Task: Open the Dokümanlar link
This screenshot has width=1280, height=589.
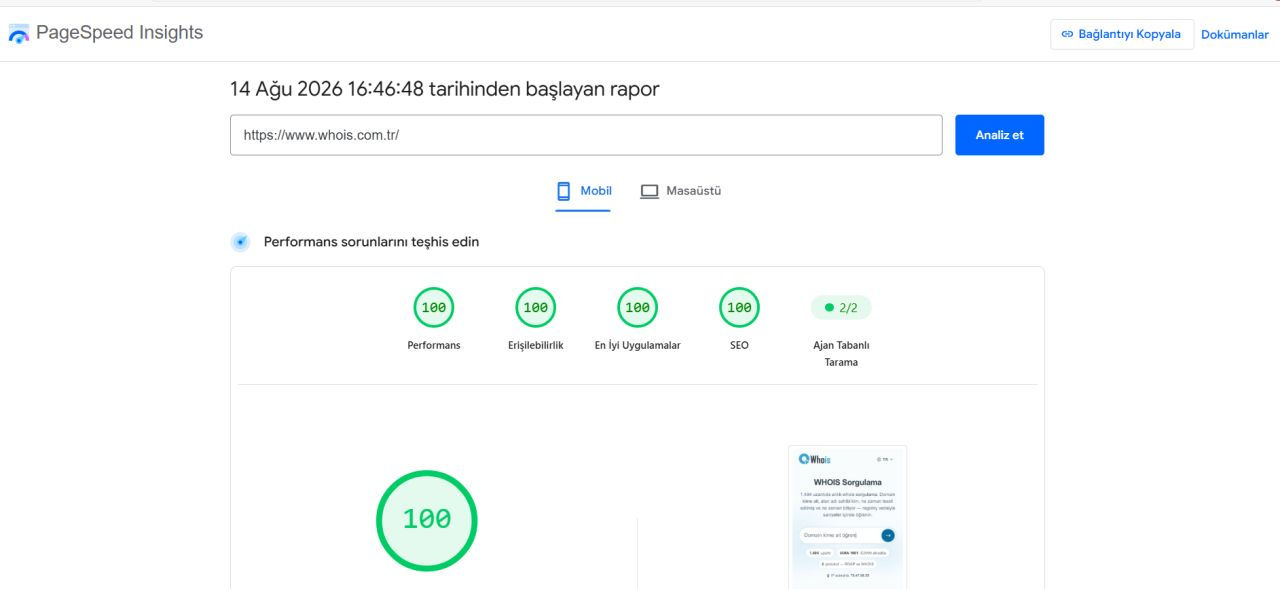Action: tap(1234, 34)
